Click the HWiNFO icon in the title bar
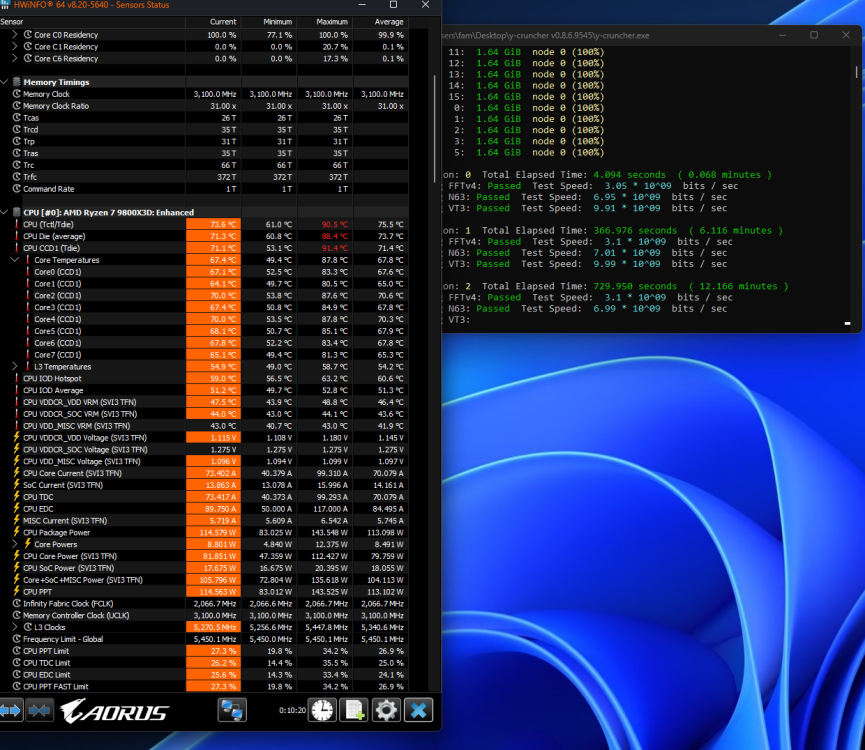865x750 pixels. click(8, 5)
